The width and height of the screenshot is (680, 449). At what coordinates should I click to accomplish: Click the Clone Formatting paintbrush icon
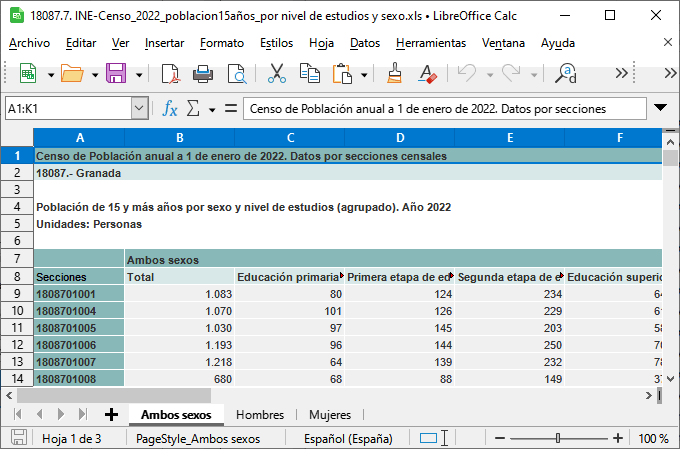pyautogui.click(x=395, y=73)
